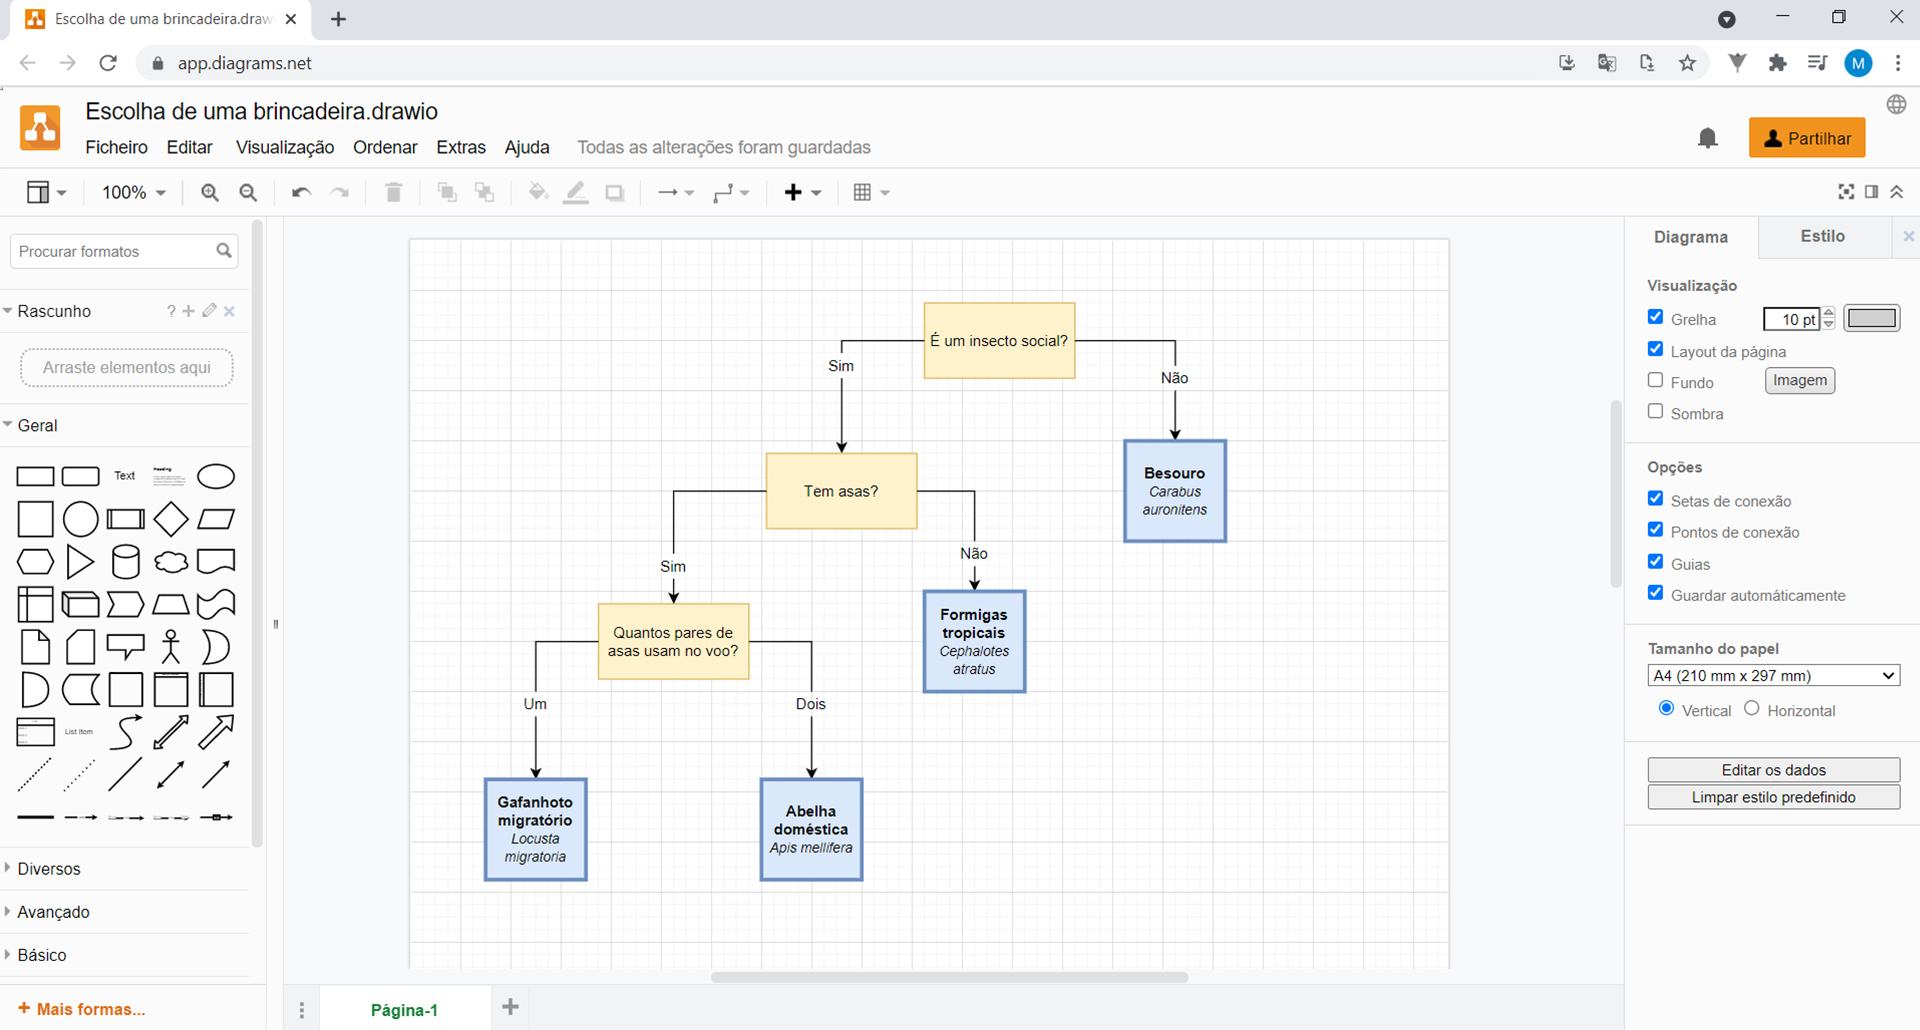Click the Imagem background button

click(1800, 380)
